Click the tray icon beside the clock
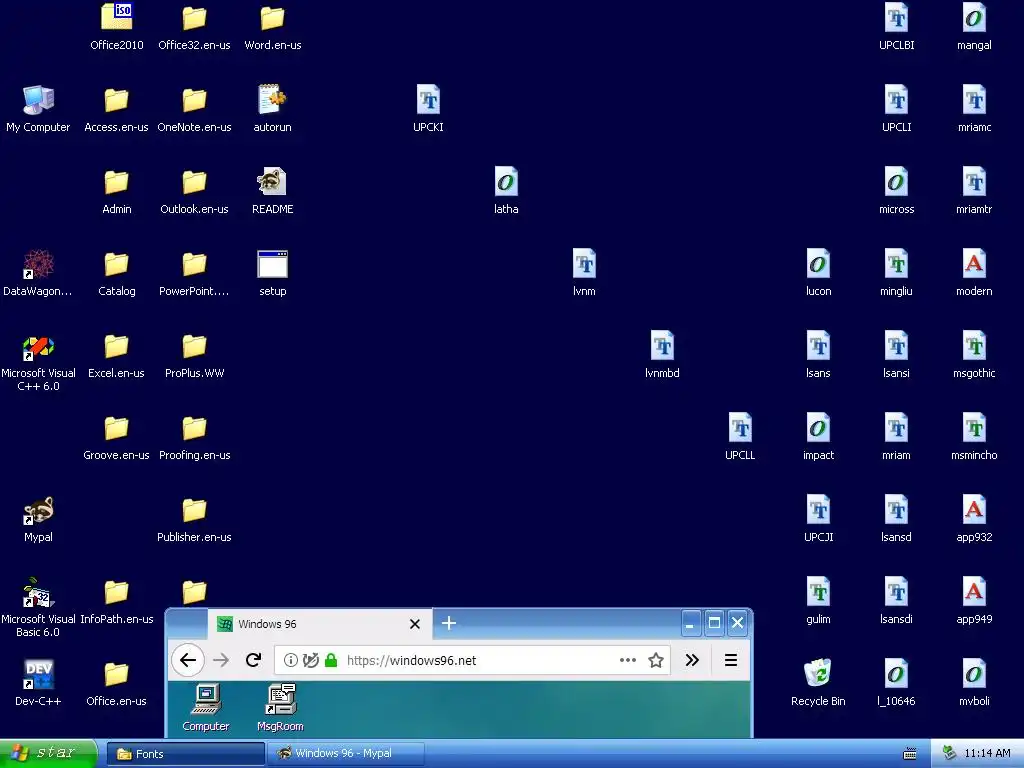This screenshot has width=1024, height=768. 950,753
